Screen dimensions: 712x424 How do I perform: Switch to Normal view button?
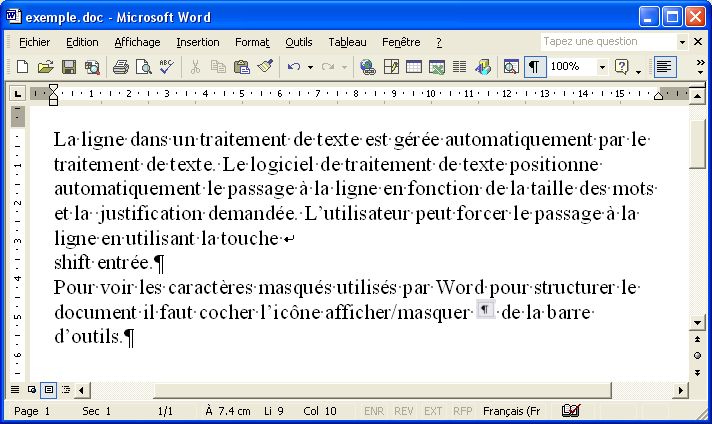15,389
